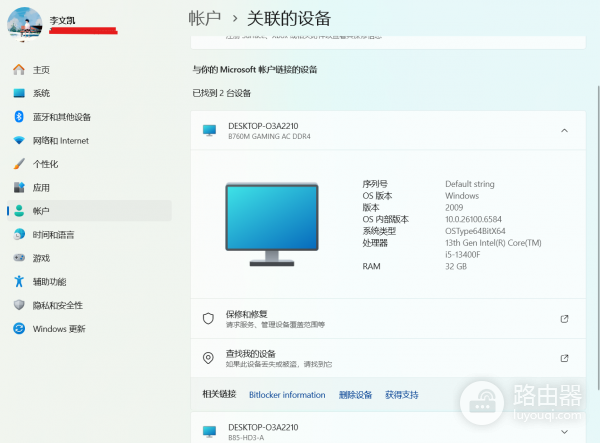
Task: Click the i5-13400F processor text
Action: pos(462,255)
